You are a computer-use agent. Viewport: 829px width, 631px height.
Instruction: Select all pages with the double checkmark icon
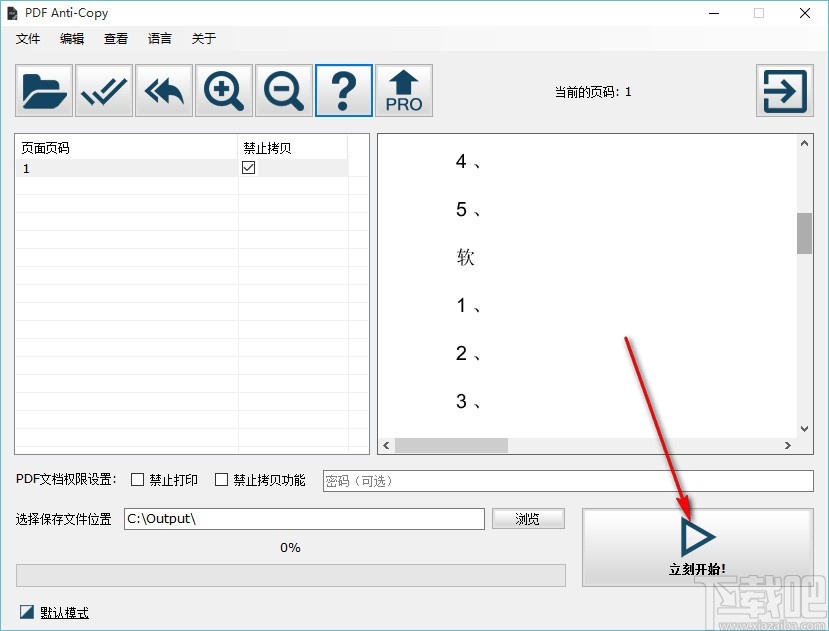(x=103, y=90)
